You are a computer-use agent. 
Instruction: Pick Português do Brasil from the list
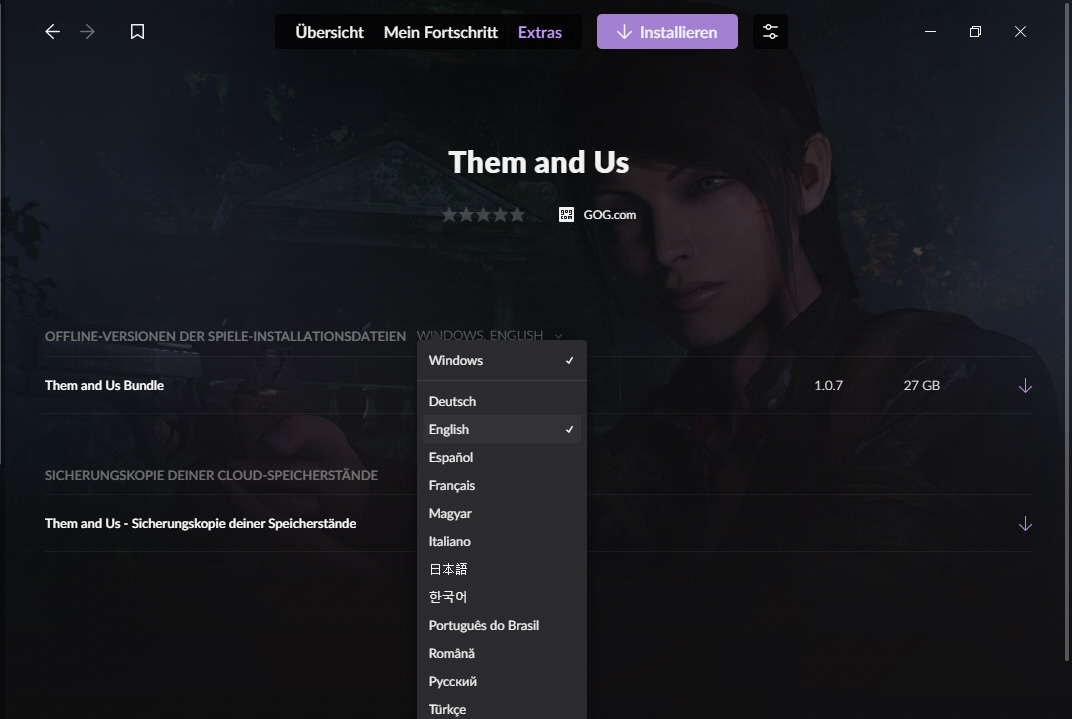coord(502,625)
